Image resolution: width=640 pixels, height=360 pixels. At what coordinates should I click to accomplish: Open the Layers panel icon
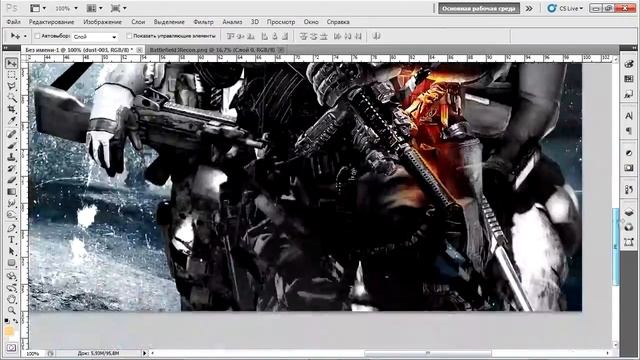[629, 212]
